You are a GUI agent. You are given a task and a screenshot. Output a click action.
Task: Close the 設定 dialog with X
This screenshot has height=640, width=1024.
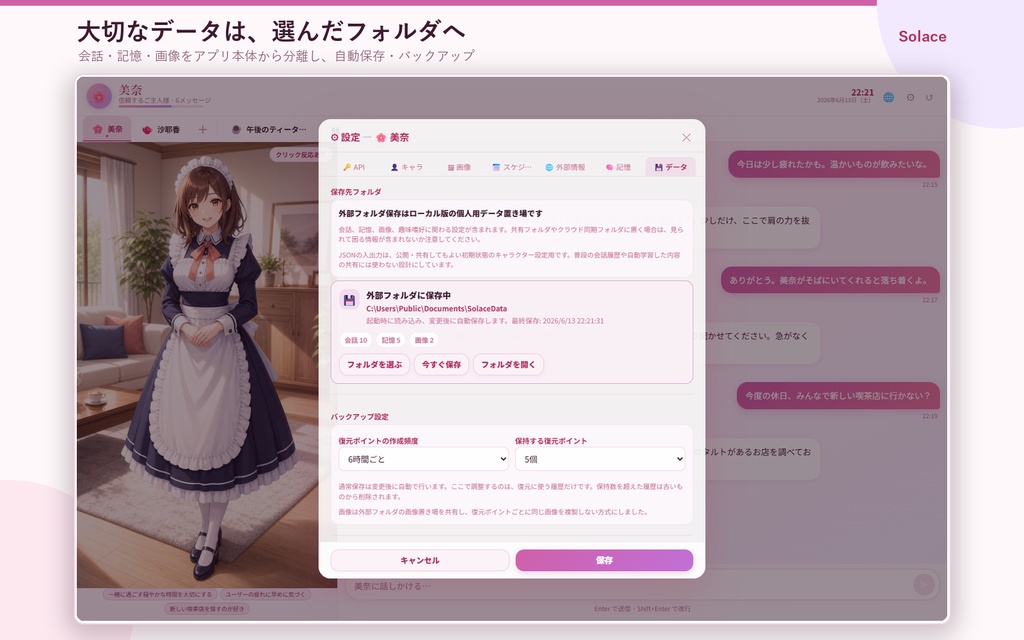tap(686, 137)
